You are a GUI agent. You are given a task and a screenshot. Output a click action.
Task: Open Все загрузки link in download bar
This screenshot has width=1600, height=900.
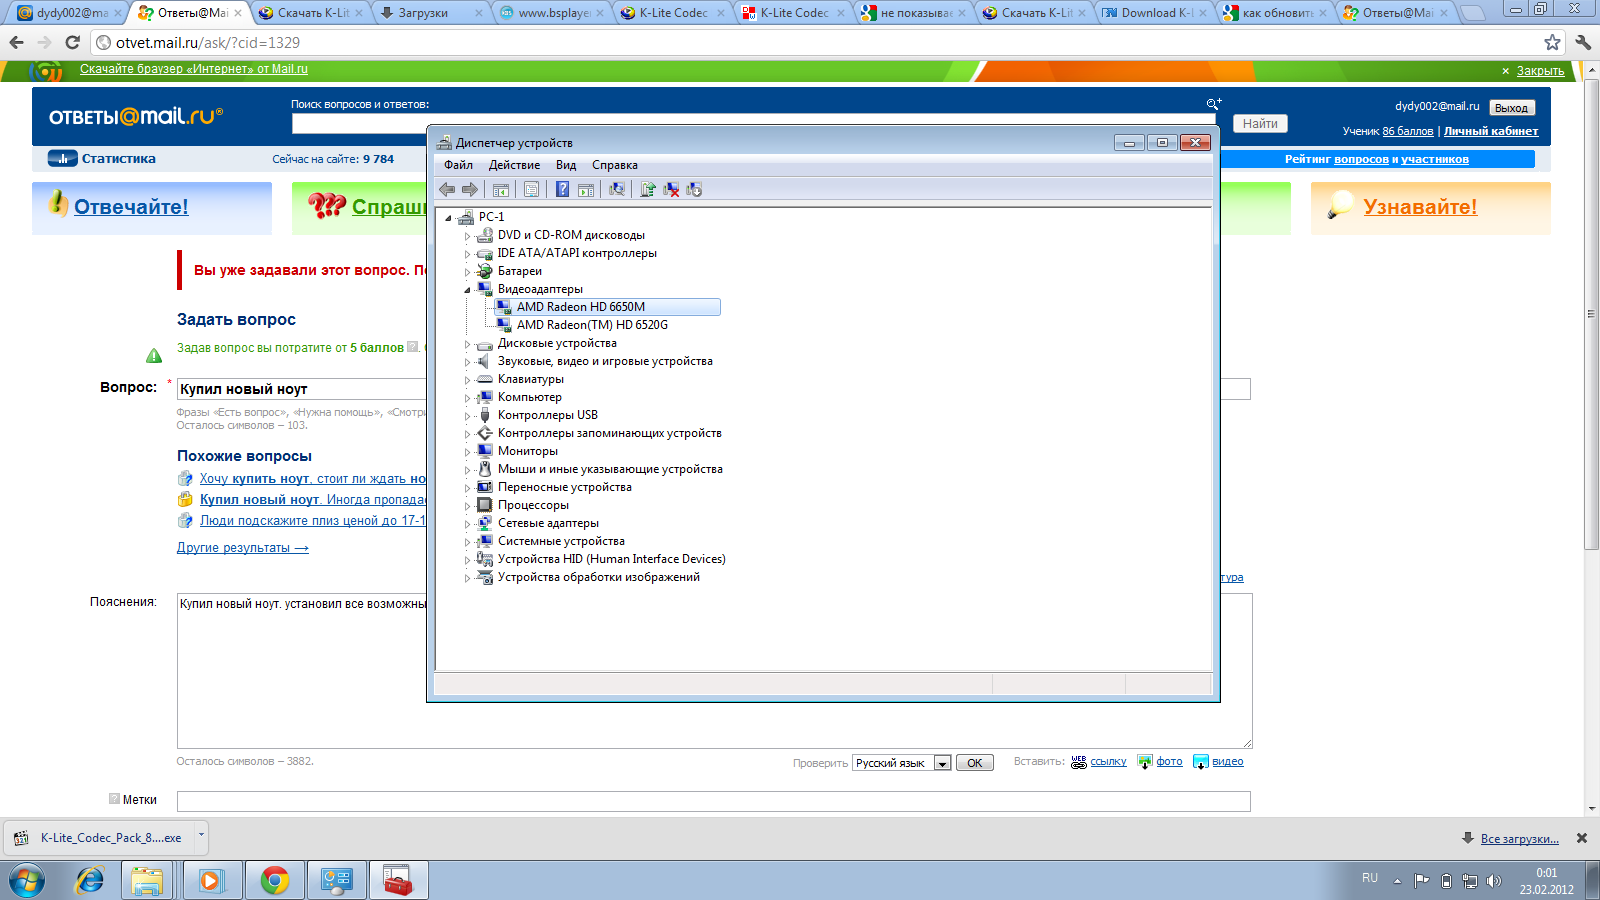[1519, 839]
